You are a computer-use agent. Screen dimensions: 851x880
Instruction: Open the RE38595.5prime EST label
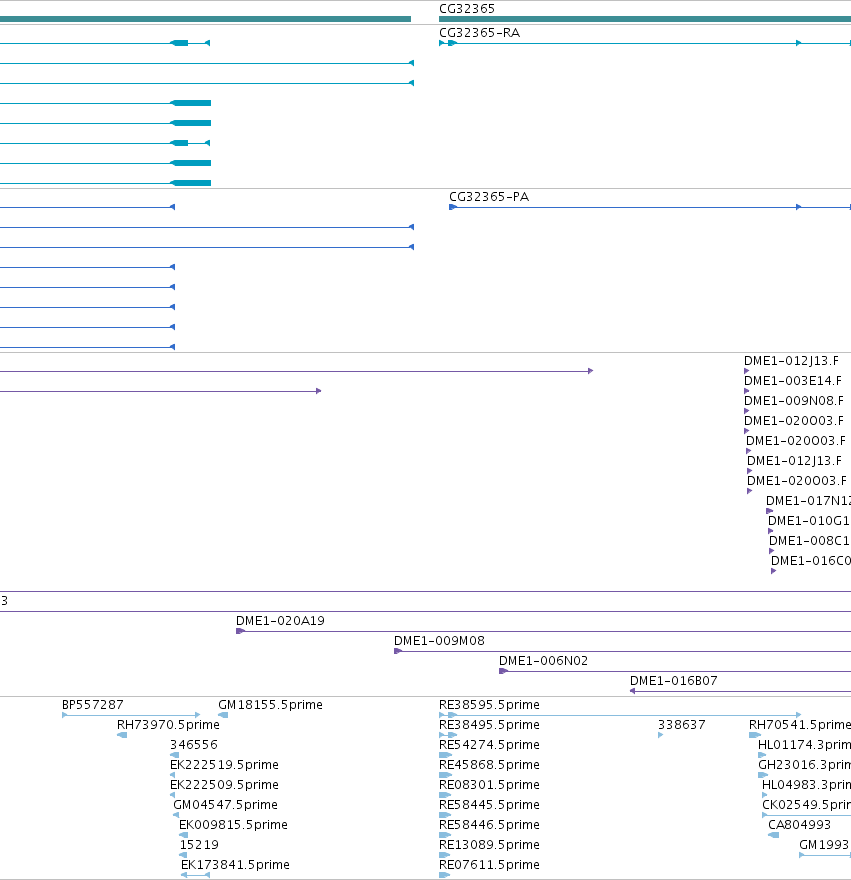coord(489,704)
